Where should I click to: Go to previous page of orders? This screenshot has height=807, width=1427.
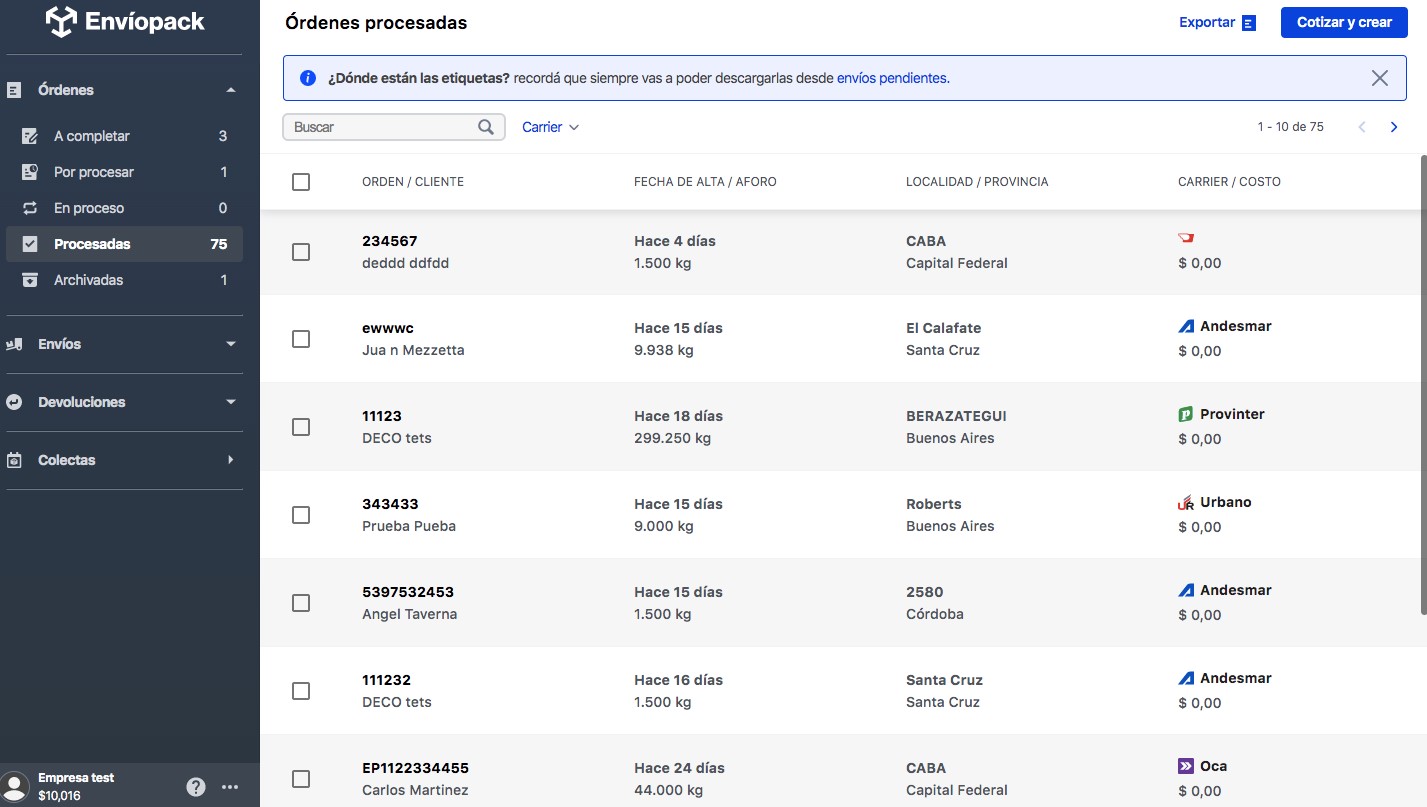click(x=1362, y=127)
